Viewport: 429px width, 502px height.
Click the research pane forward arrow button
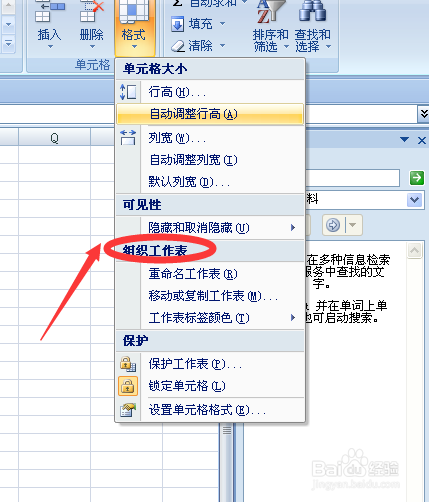tap(333, 225)
